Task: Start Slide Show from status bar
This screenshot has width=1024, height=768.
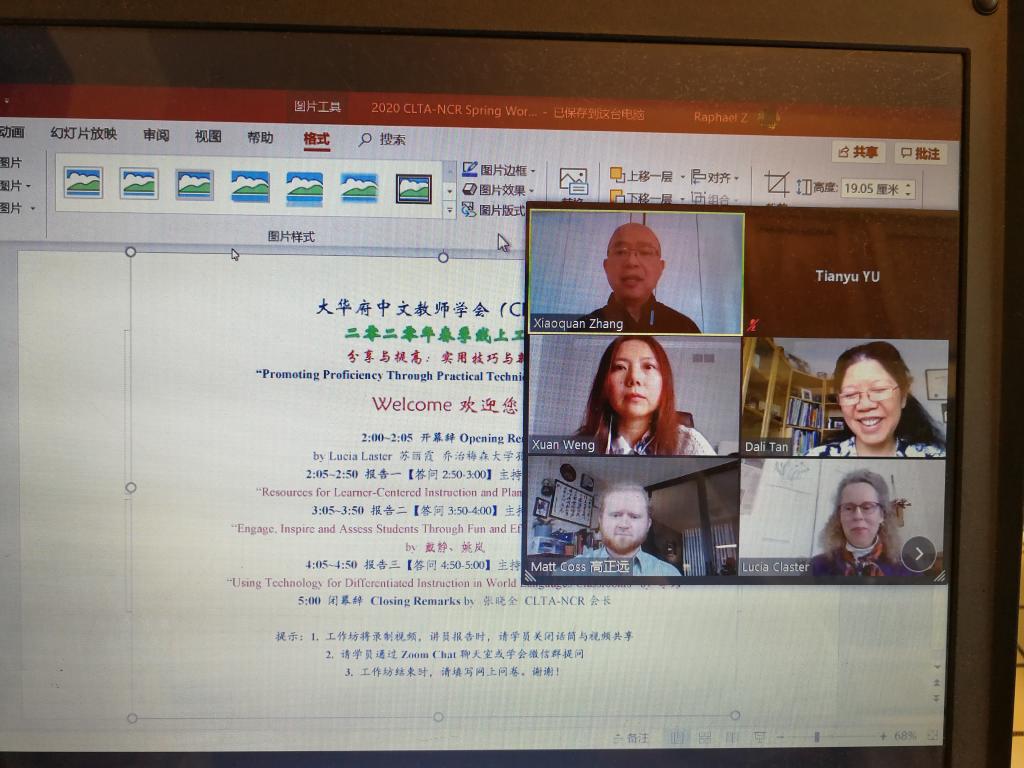Action: coord(762,738)
